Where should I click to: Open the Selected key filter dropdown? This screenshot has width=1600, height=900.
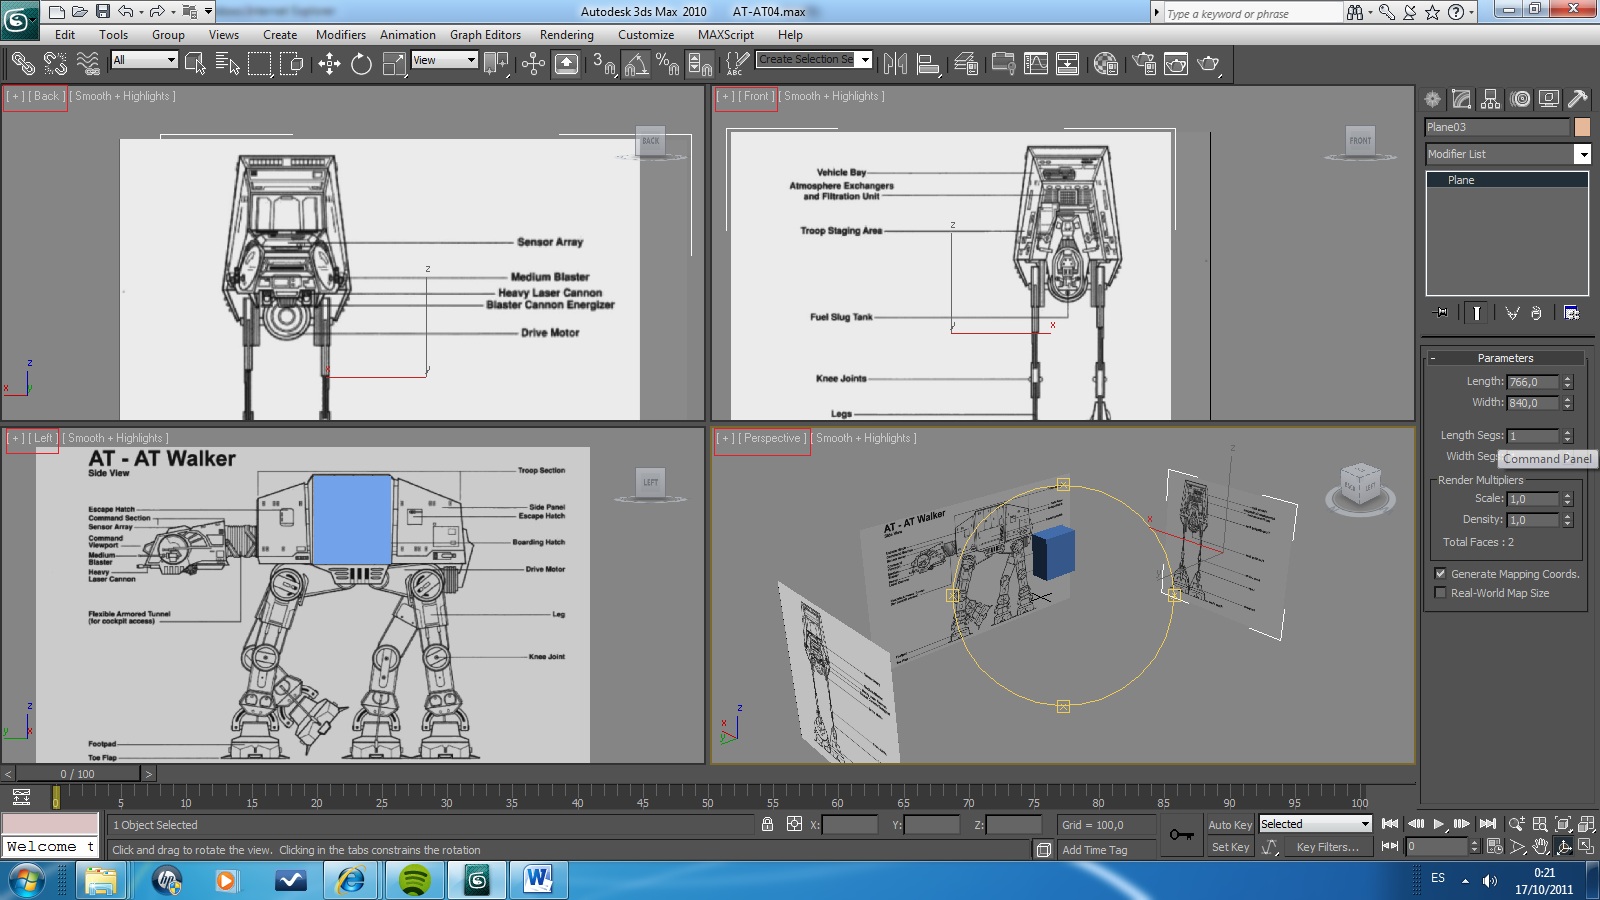click(1314, 824)
